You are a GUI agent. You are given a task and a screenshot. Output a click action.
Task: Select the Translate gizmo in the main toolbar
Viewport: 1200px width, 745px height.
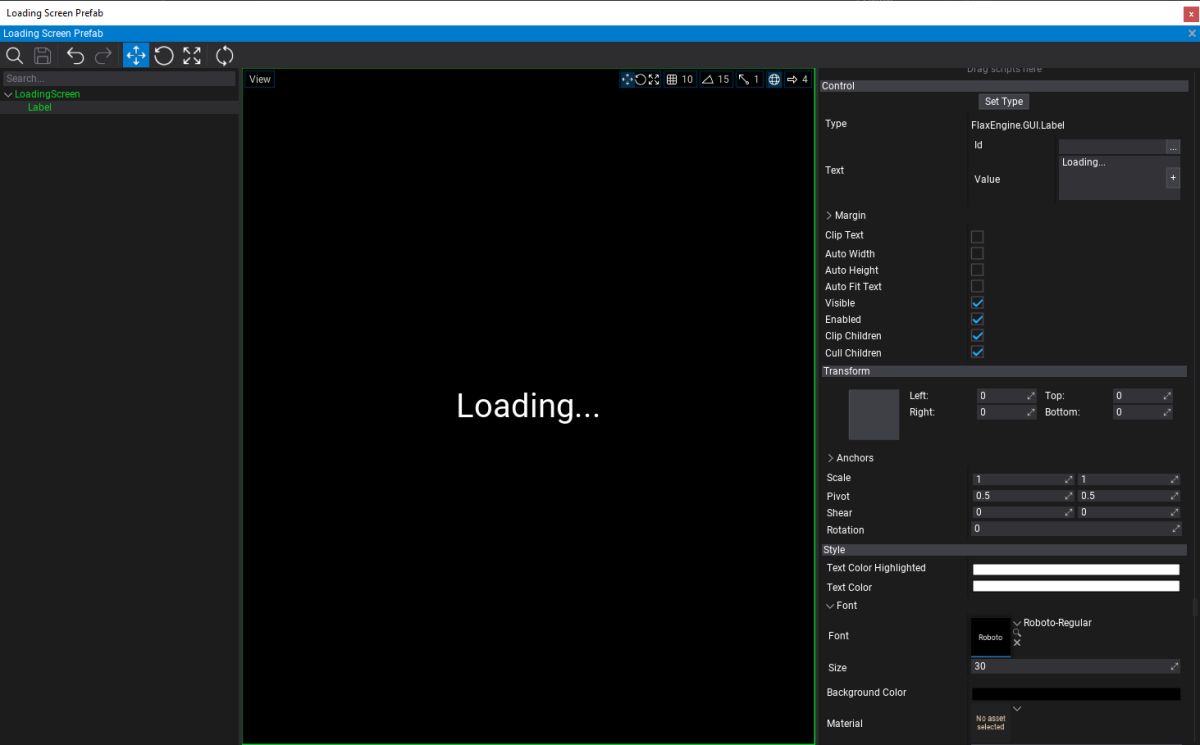[135, 55]
